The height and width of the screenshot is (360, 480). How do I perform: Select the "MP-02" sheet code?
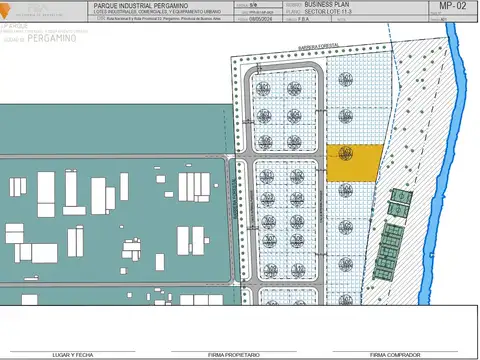[453, 6]
